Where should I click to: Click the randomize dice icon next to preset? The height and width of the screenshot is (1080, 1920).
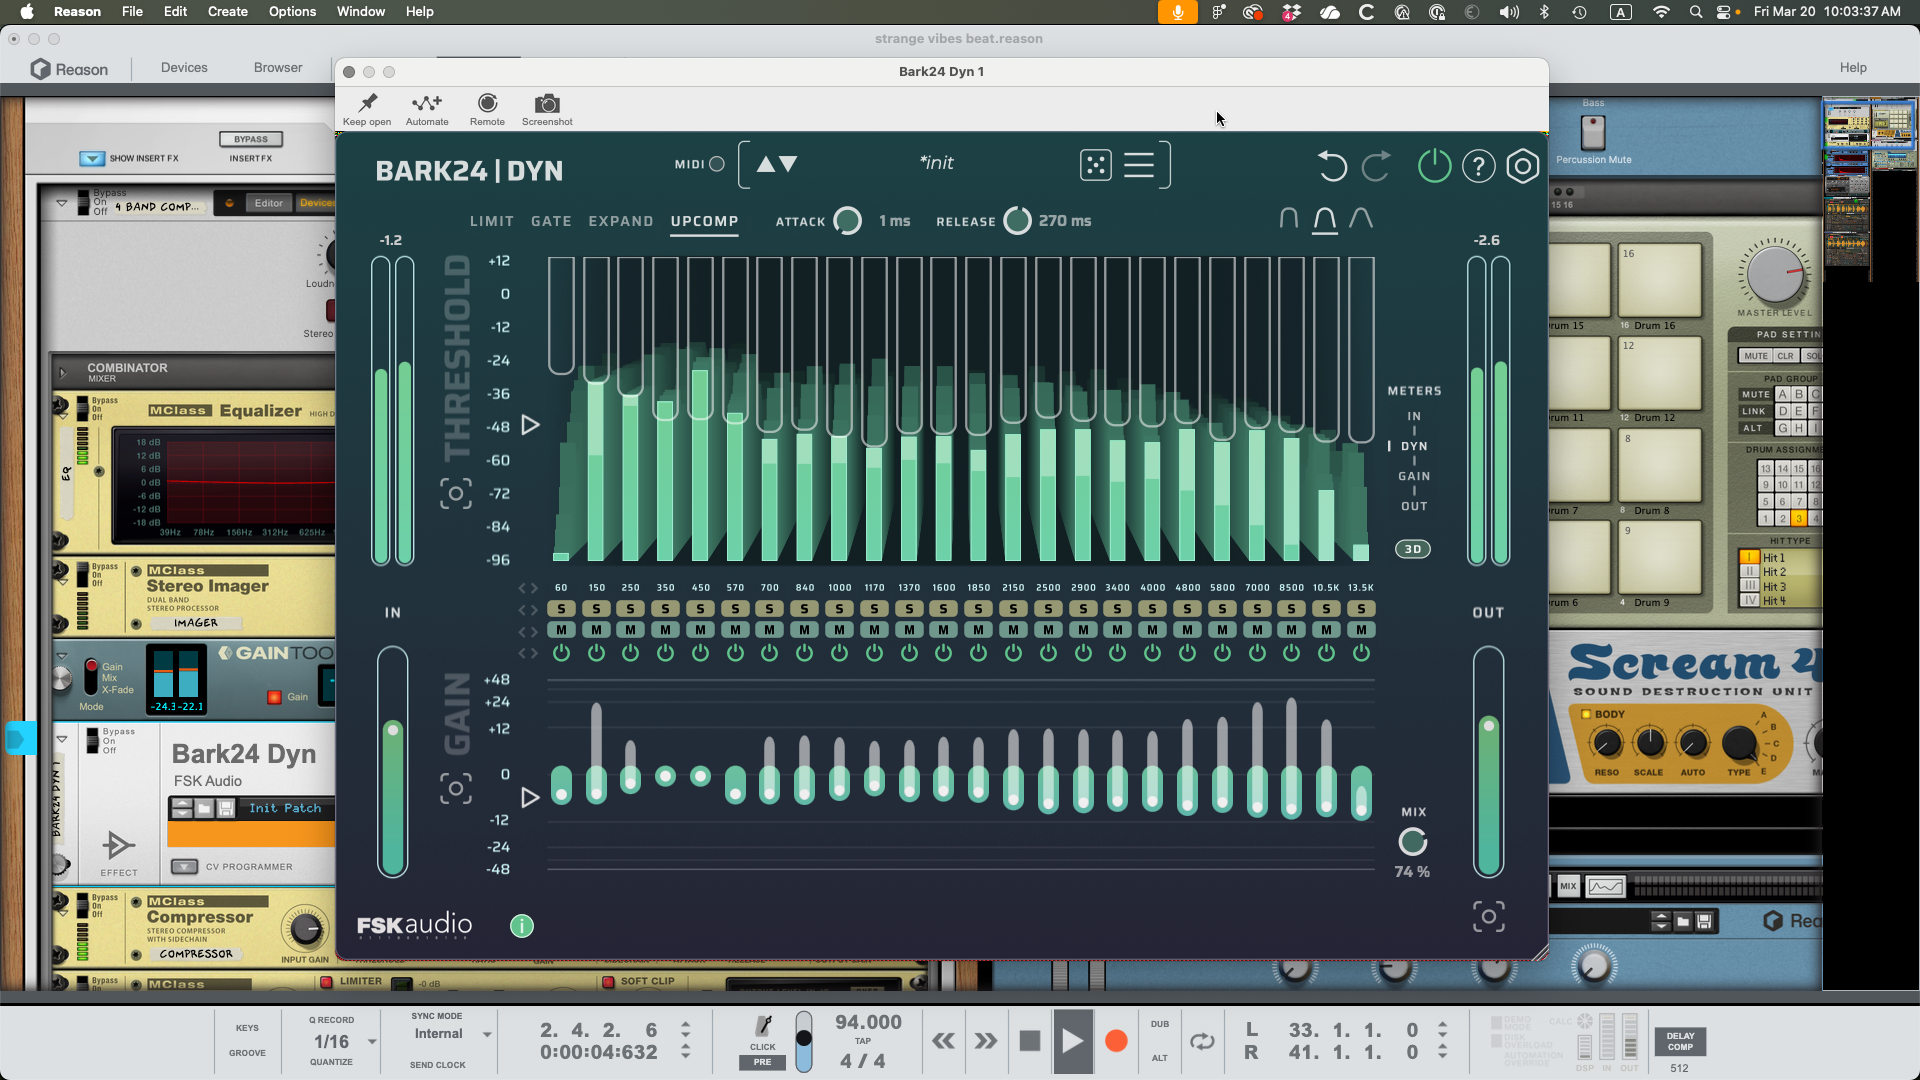coord(1095,165)
